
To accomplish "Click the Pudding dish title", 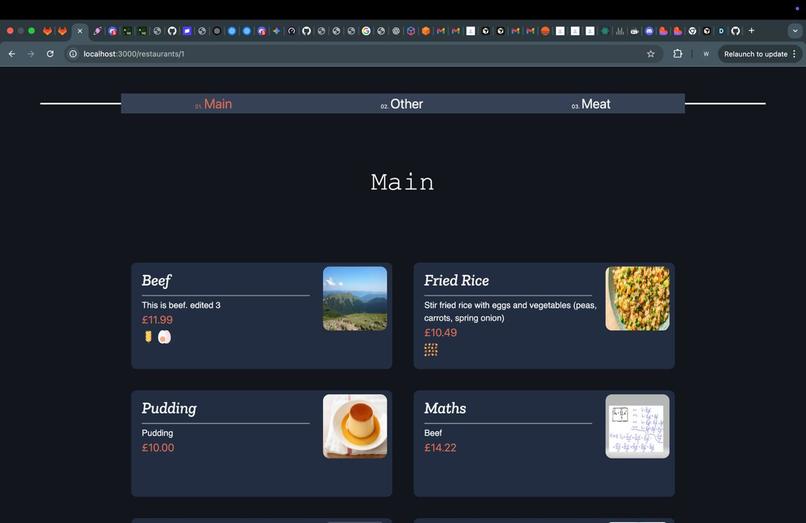I will pos(169,408).
